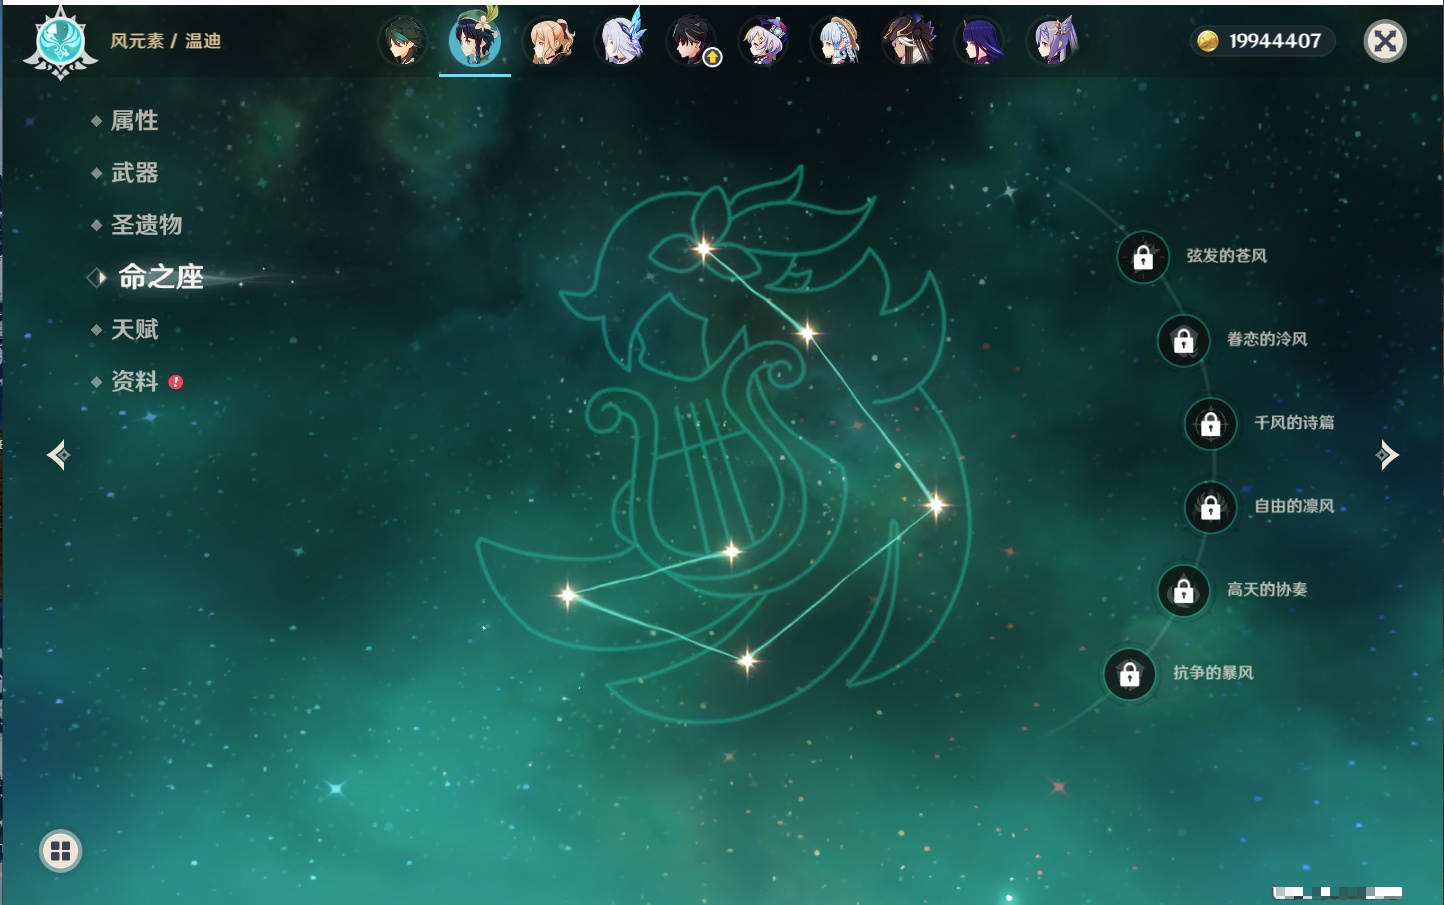Open the four-square grid button at bottom-left

click(x=60, y=851)
